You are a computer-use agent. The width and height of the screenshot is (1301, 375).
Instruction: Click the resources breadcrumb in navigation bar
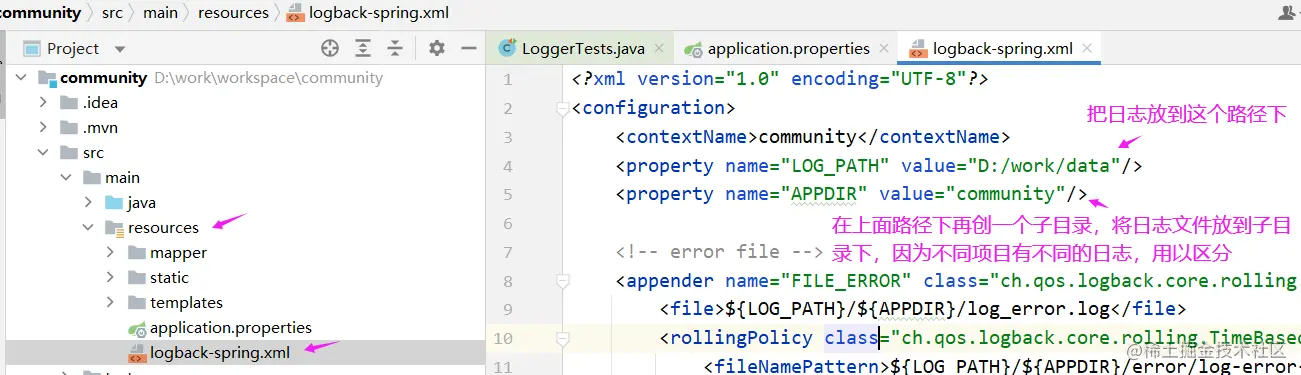233,13
